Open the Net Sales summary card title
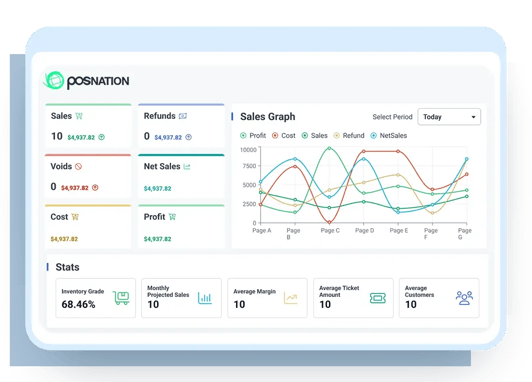Viewport: 532px width, 382px height. click(x=162, y=167)
